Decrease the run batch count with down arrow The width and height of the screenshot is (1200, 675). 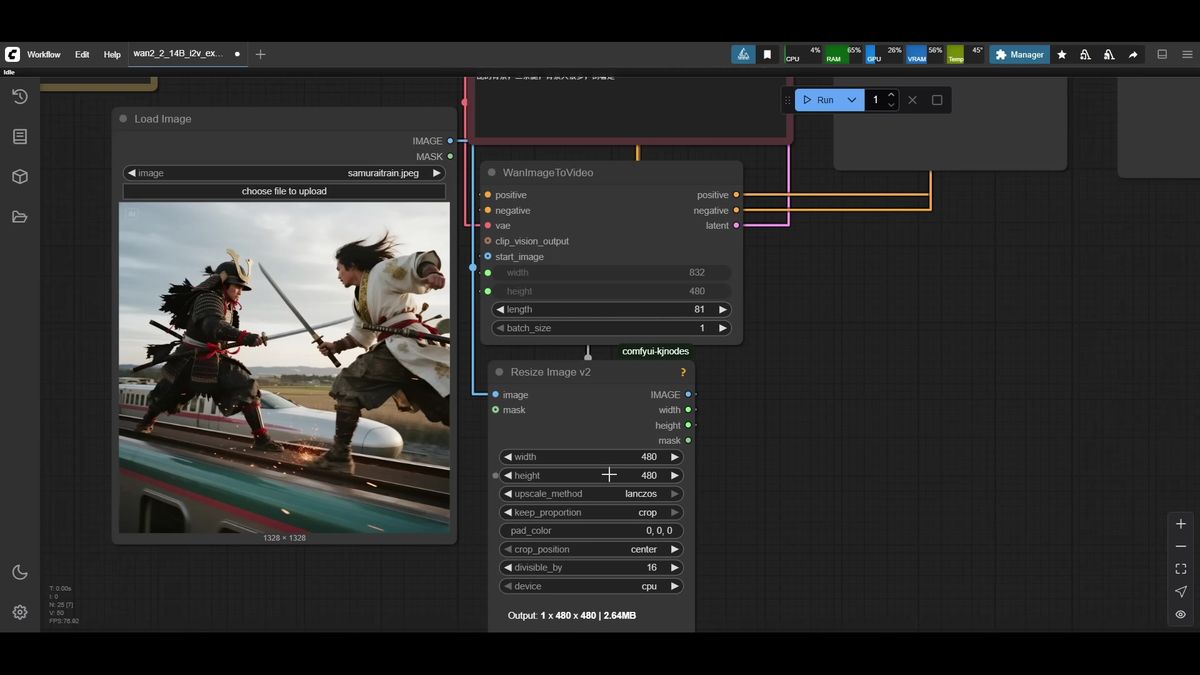coord(891,105)
